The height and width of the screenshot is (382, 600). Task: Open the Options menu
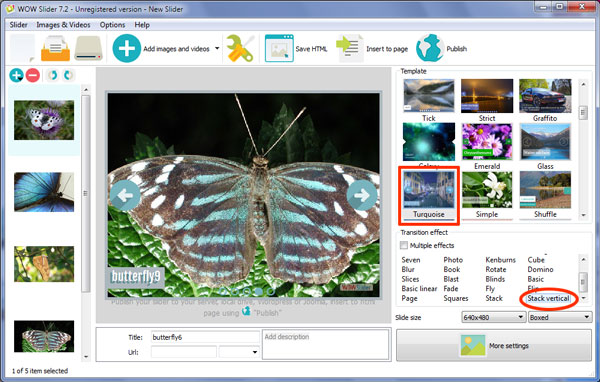point(112,25)
